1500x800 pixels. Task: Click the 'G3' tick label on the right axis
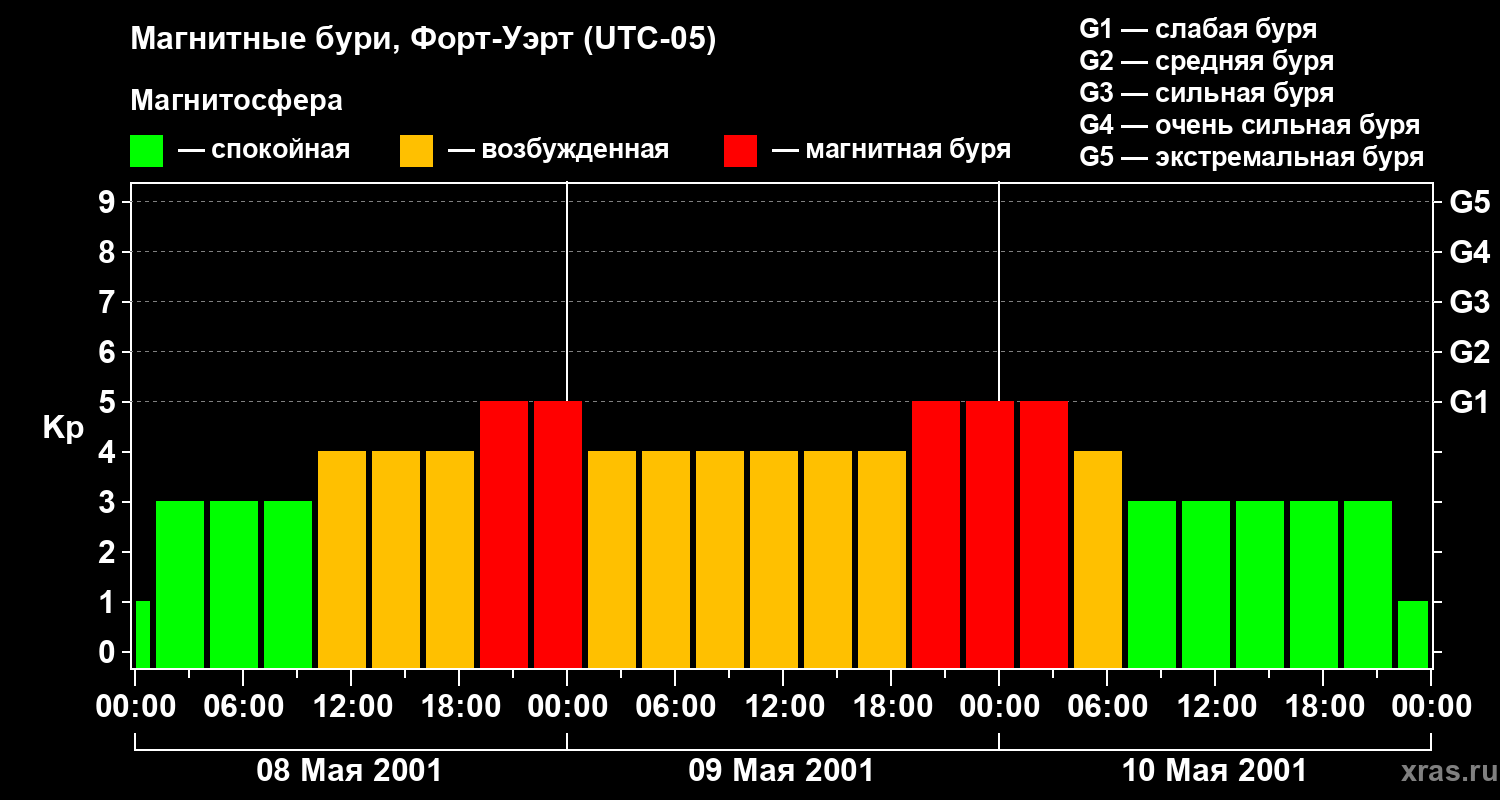click(x=1469, y=302)
